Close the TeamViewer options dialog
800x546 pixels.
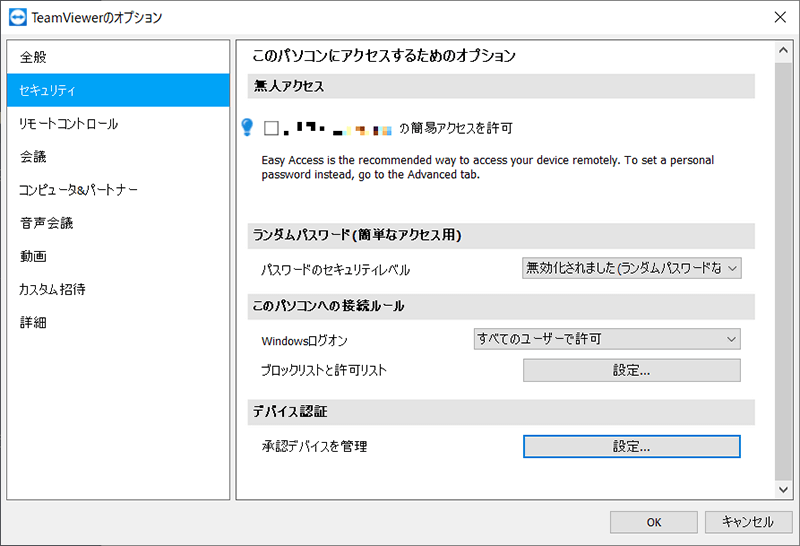780,17
